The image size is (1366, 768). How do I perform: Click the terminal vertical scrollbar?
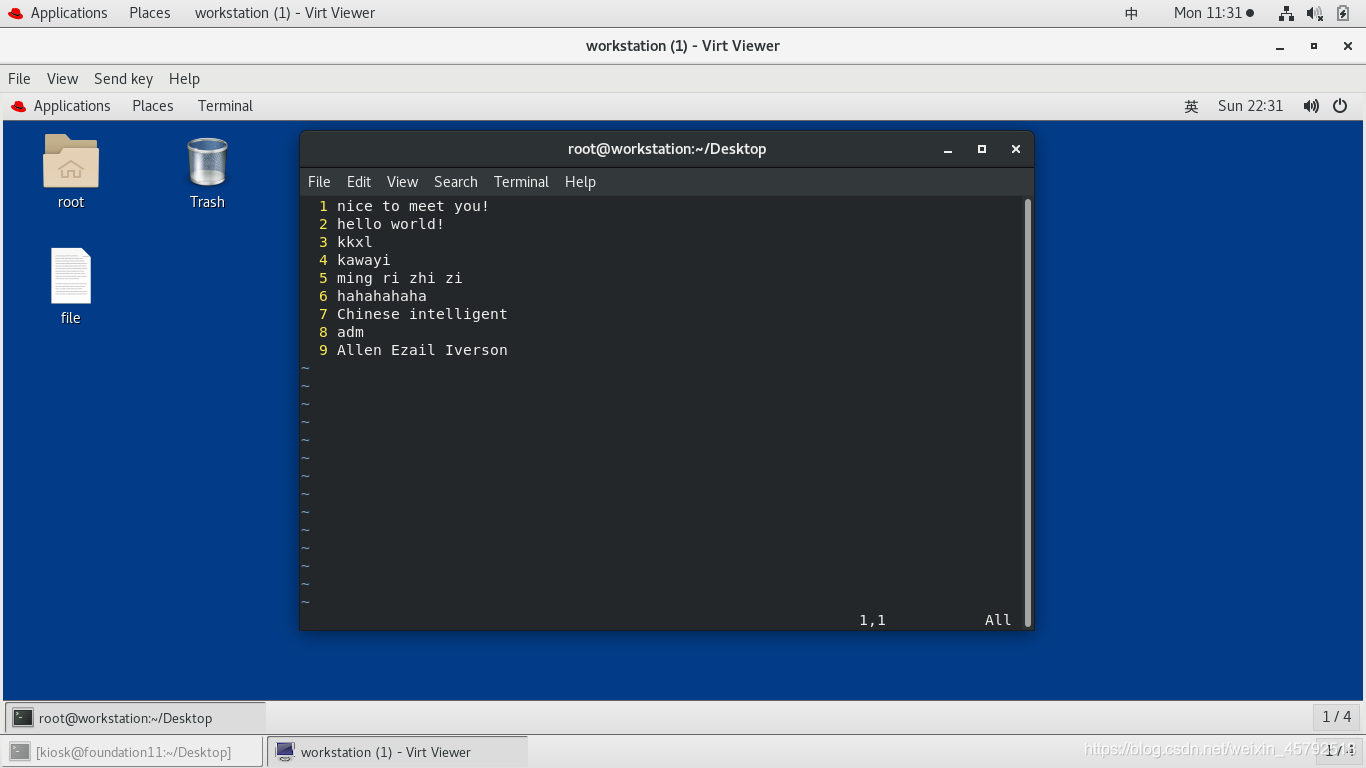(1027, 412)
